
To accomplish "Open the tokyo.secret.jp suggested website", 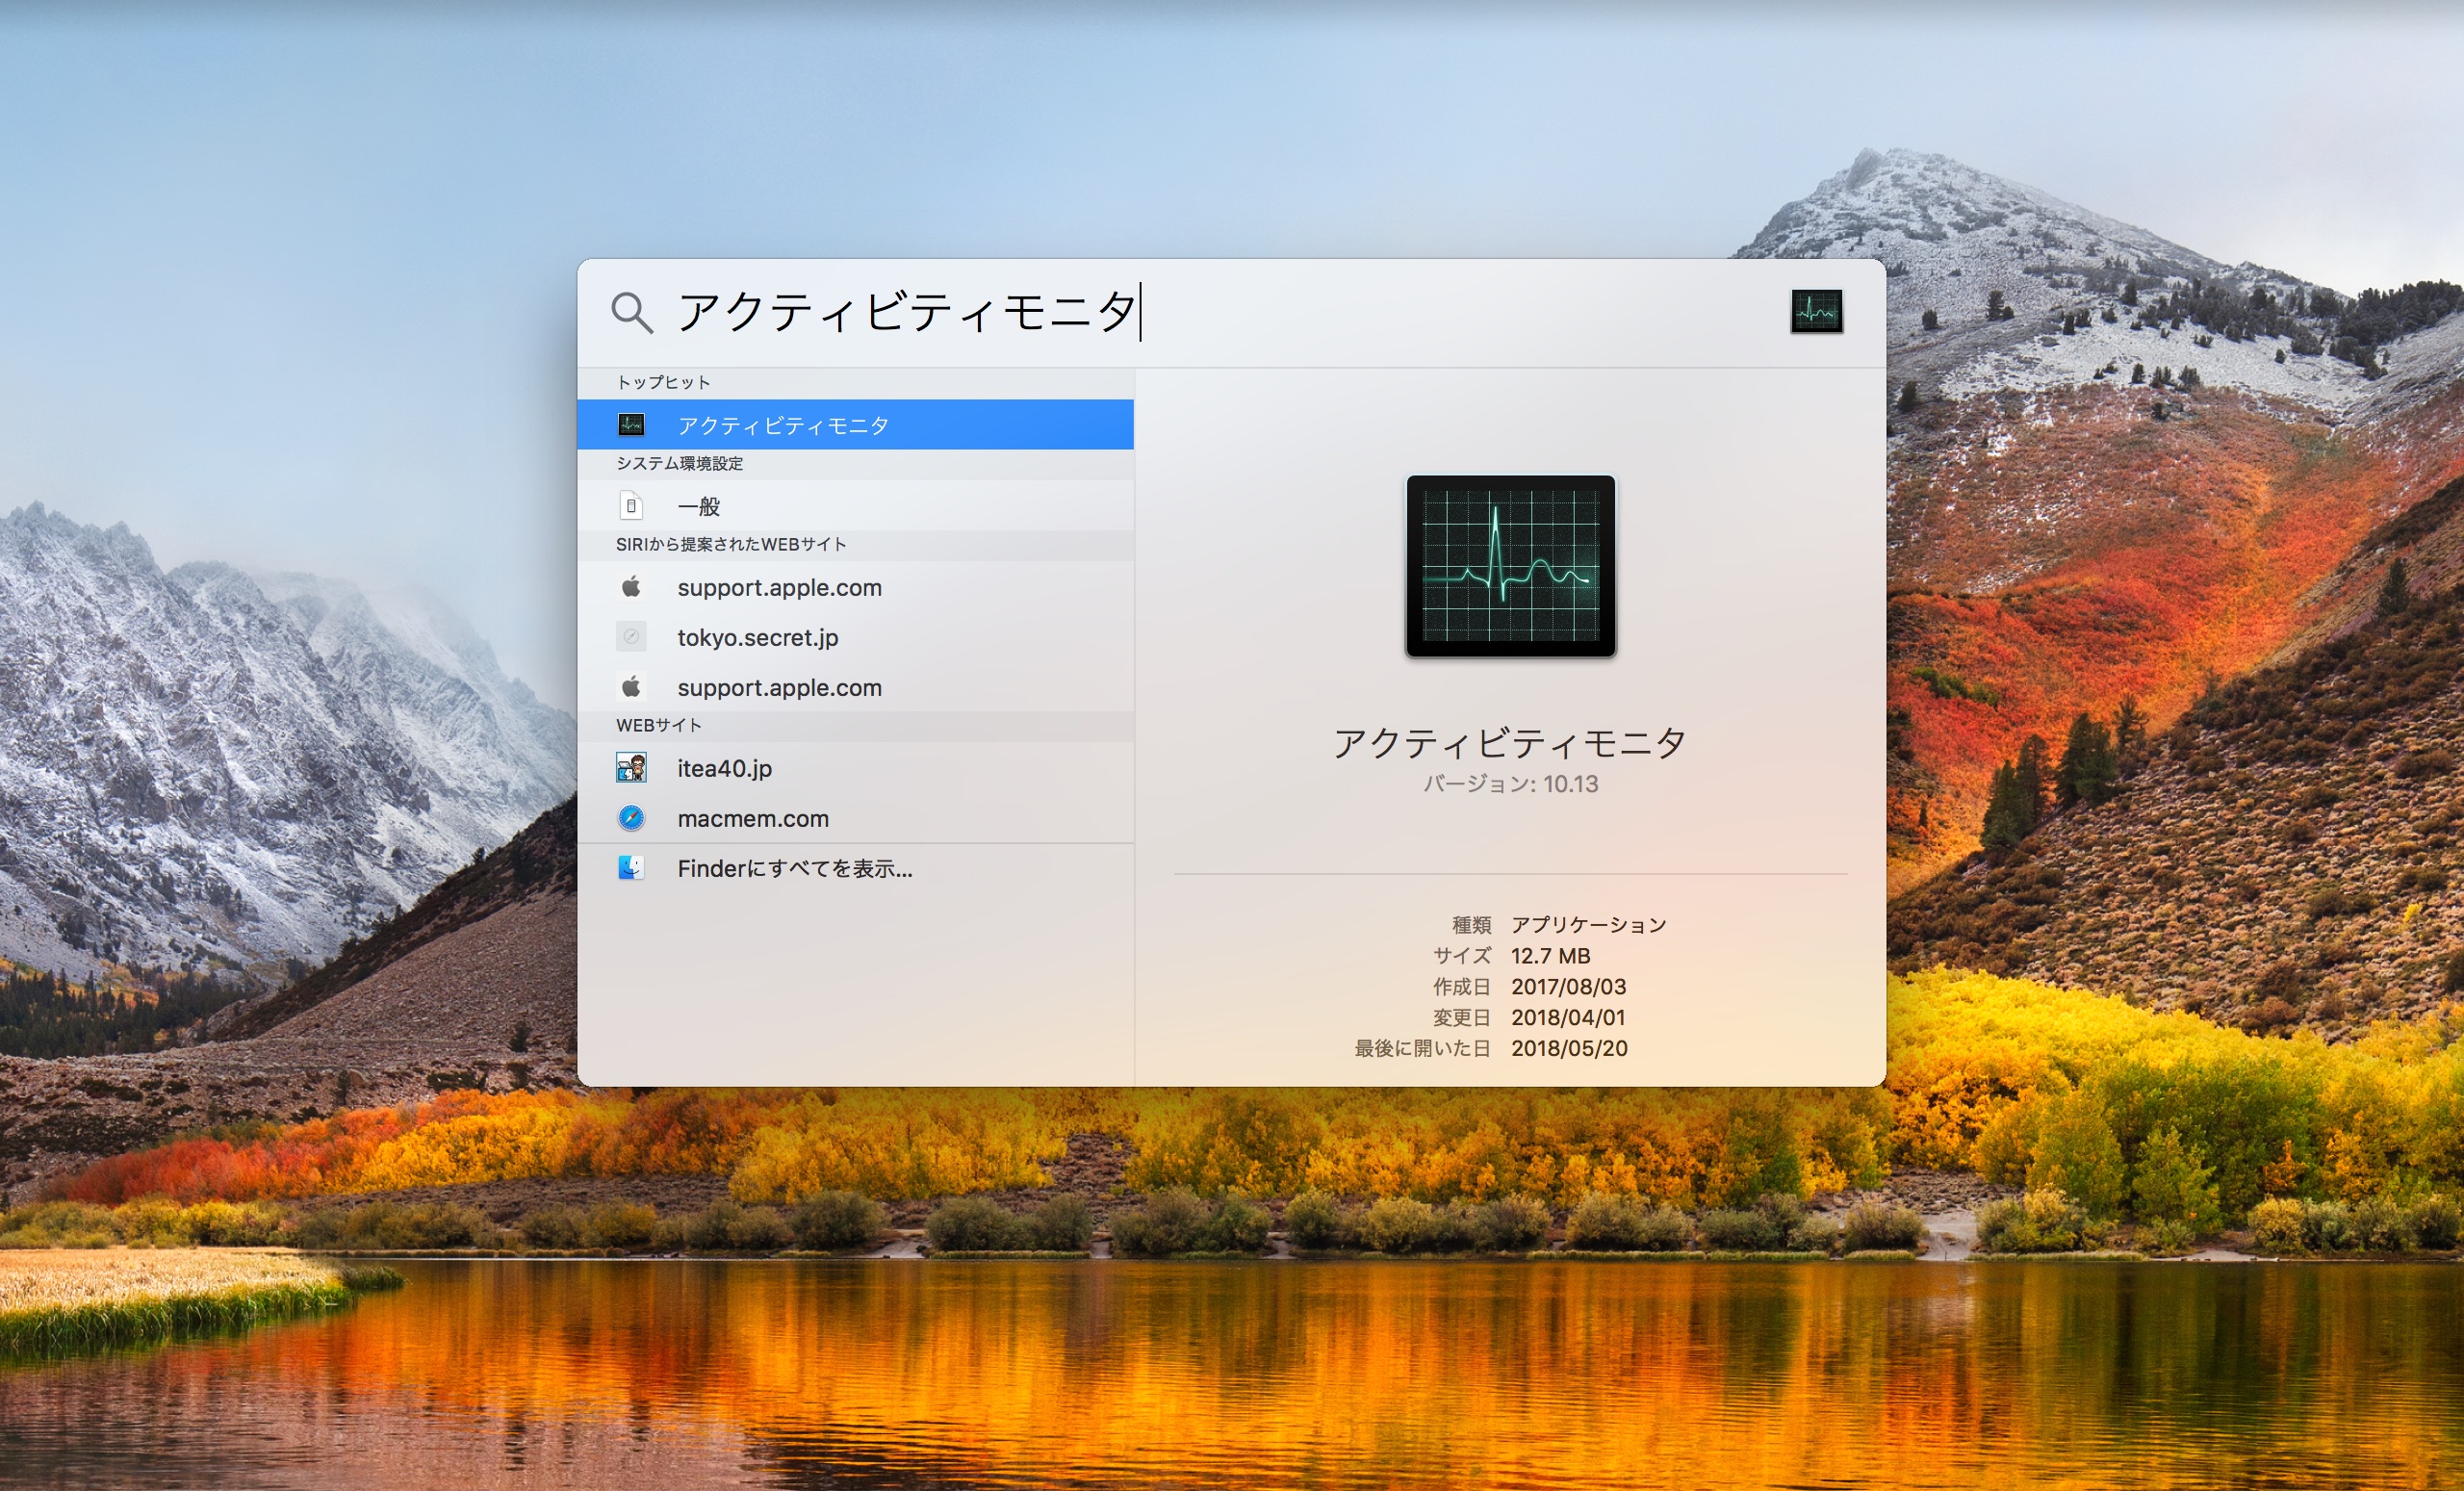I will (x=855, y=637).
